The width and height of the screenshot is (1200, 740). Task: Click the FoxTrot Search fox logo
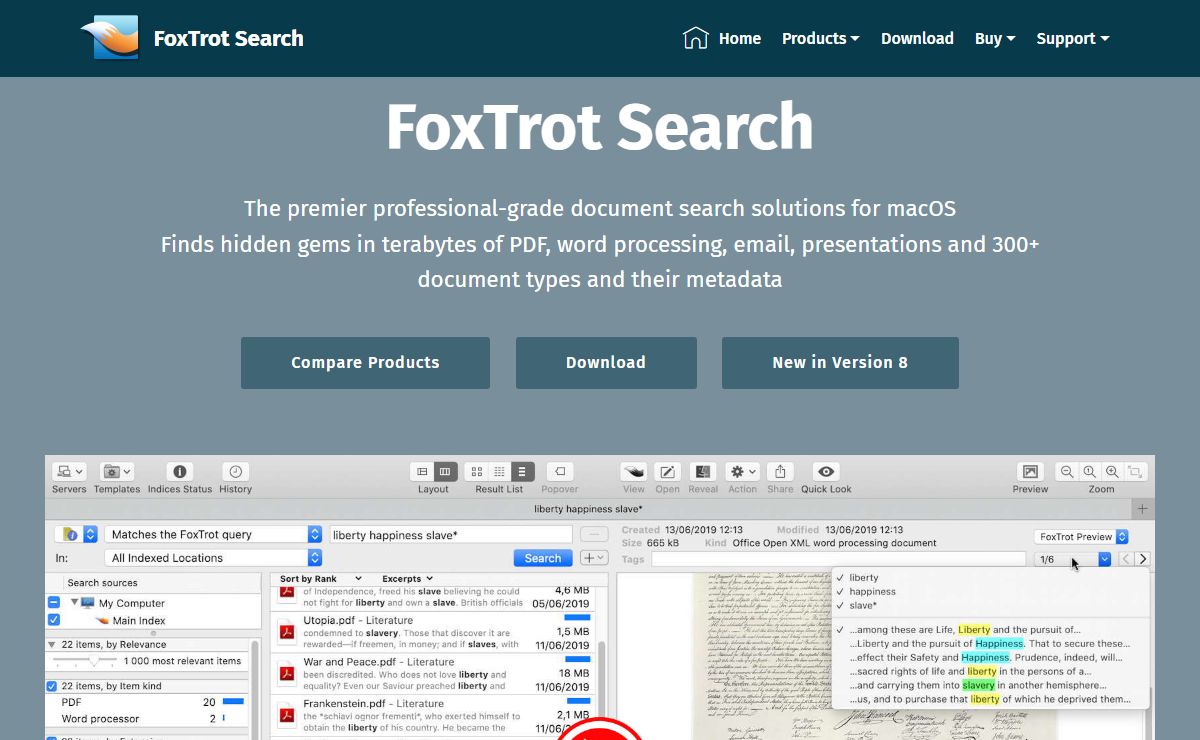(x=108, y=38)
